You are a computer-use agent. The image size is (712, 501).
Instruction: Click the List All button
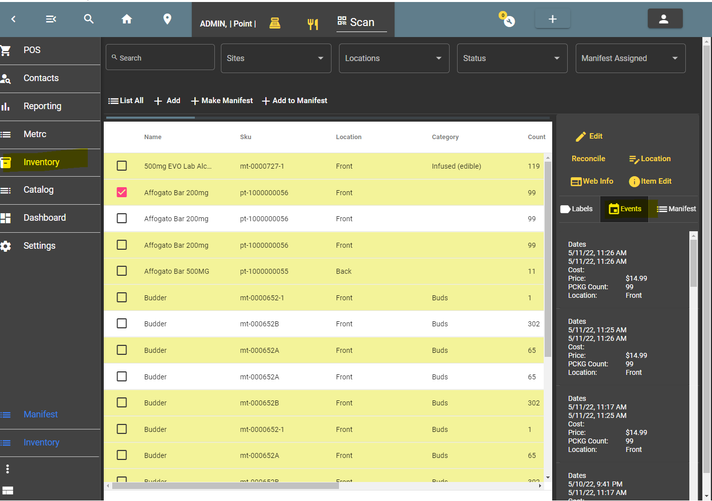[x=126, y=101]
